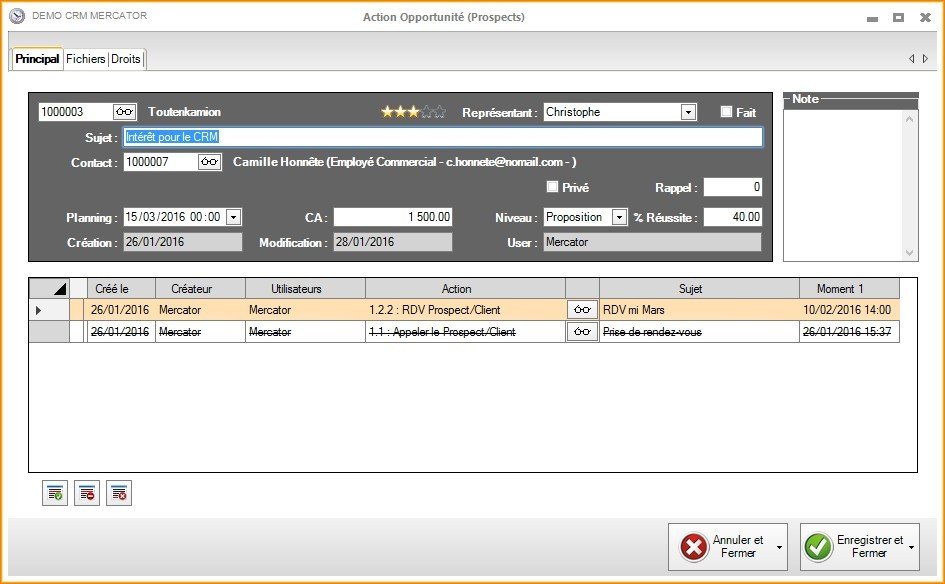Enable the Privé checkbox
This screenshot has height=584, width=945.
tap(552, 187)
